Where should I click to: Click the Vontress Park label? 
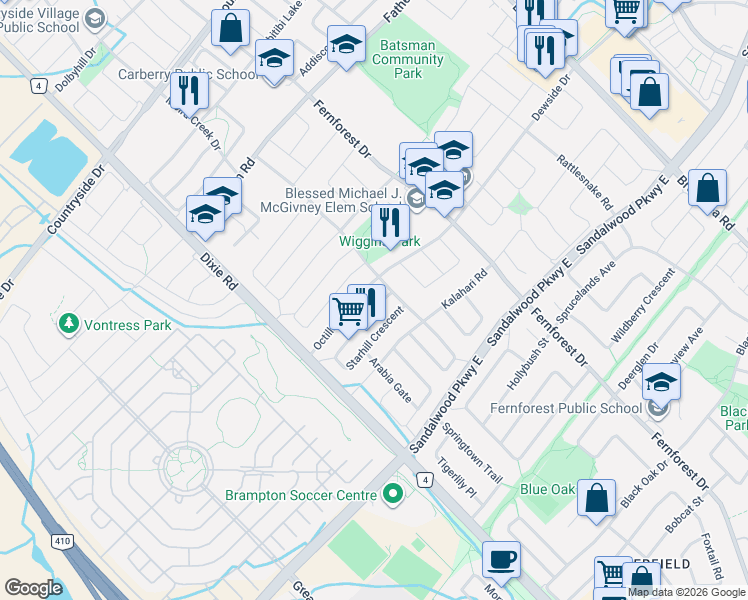127,325
